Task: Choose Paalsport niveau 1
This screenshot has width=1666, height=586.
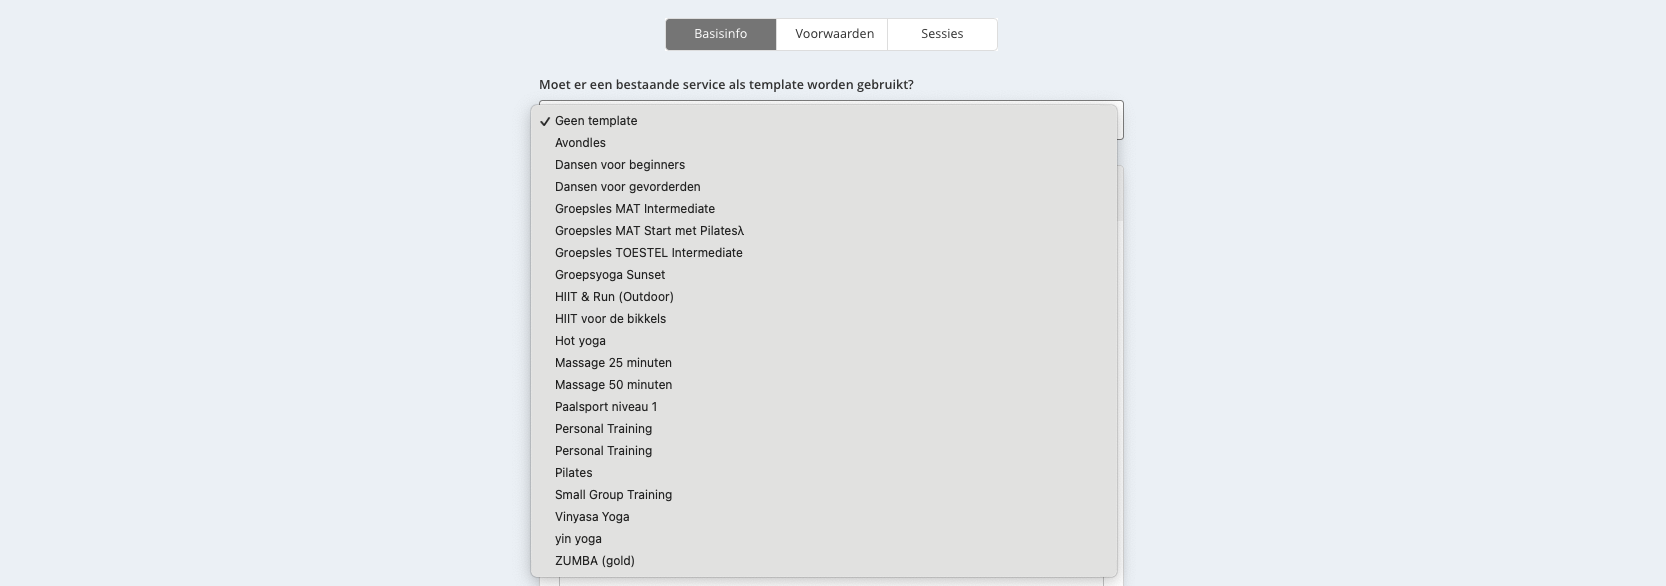Action: 824,407
